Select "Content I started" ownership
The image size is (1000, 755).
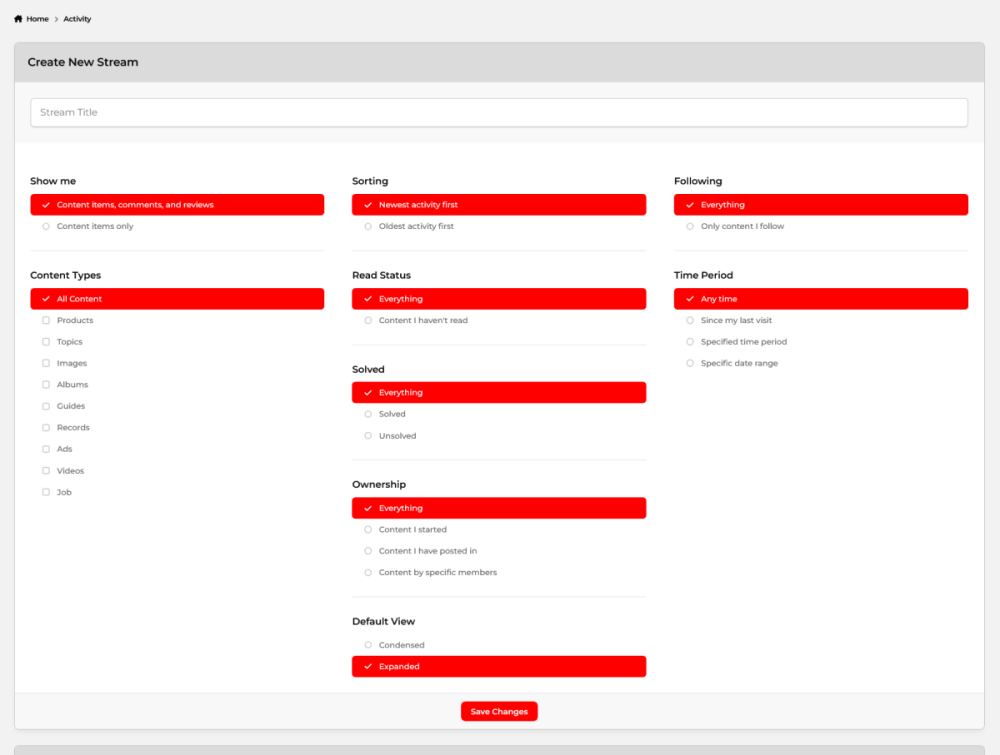411,529
